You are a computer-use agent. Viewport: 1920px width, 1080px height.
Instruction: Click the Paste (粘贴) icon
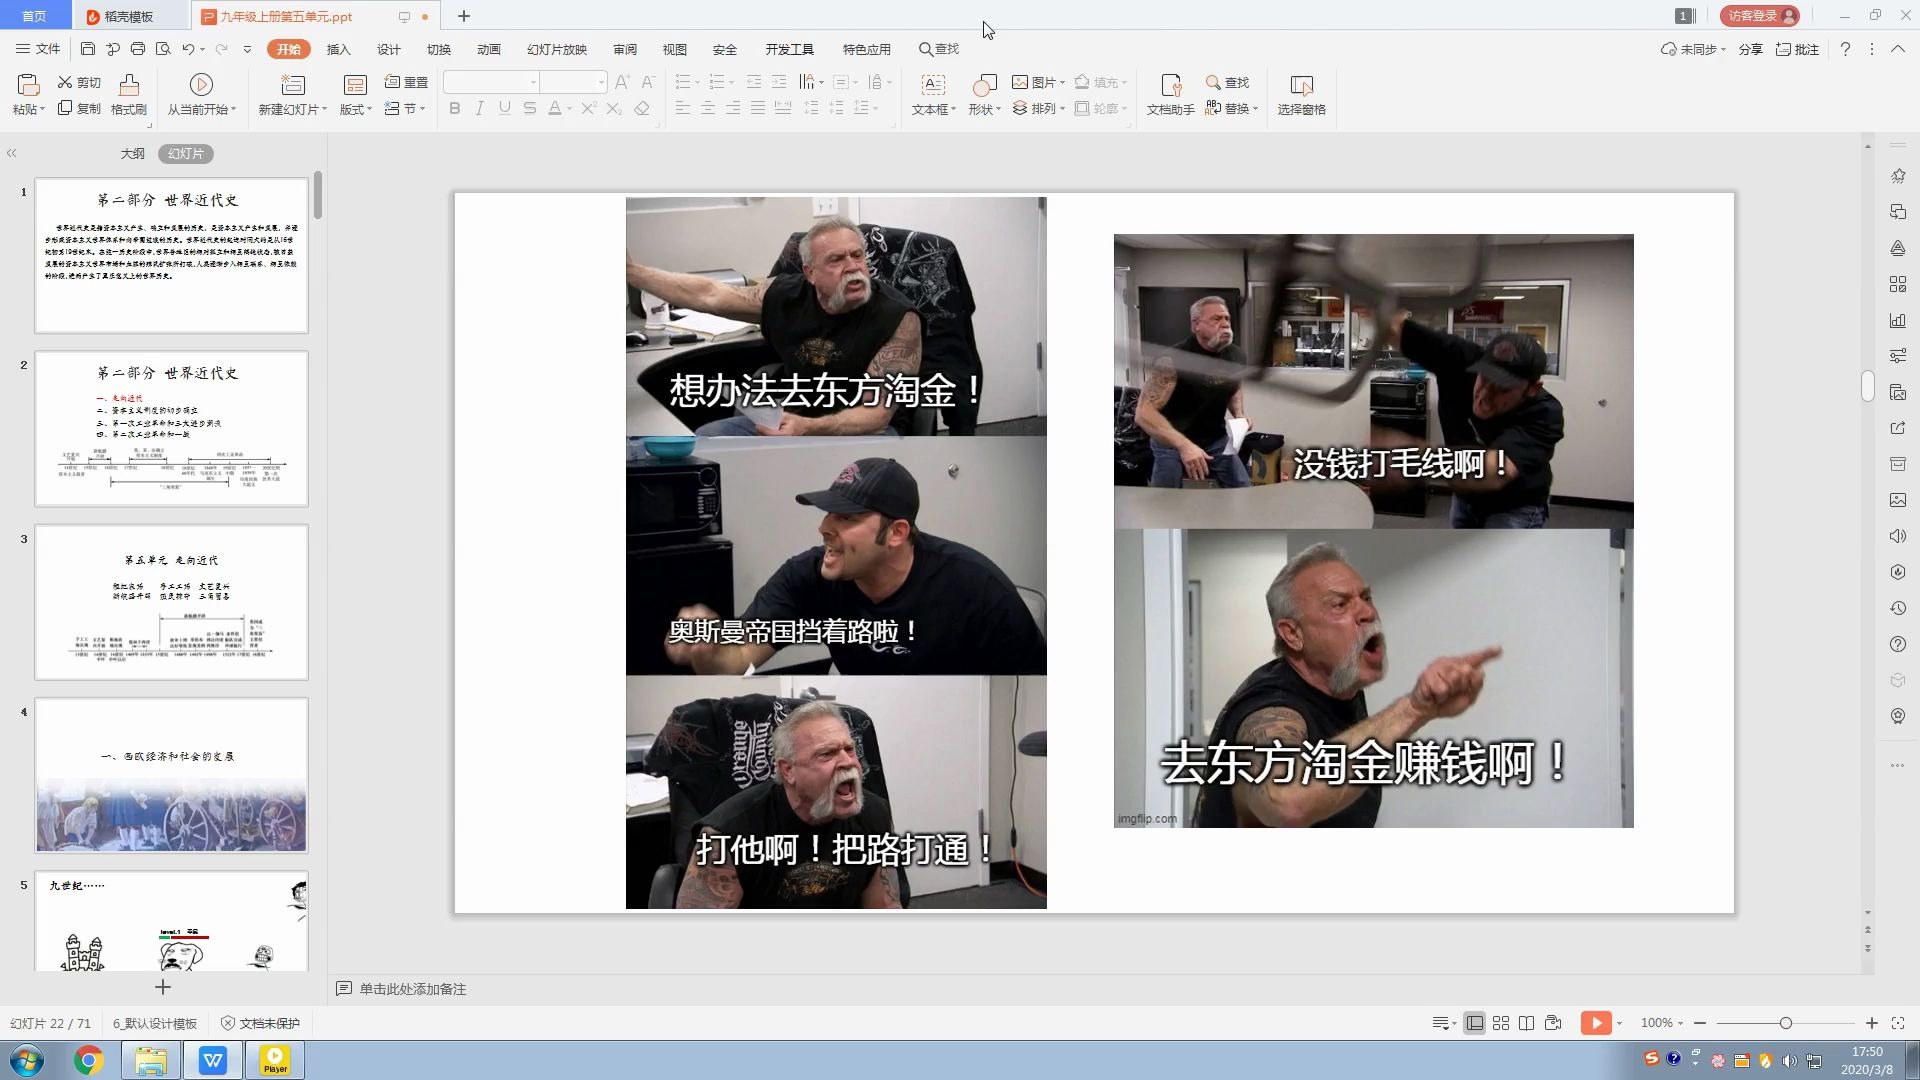28,85
